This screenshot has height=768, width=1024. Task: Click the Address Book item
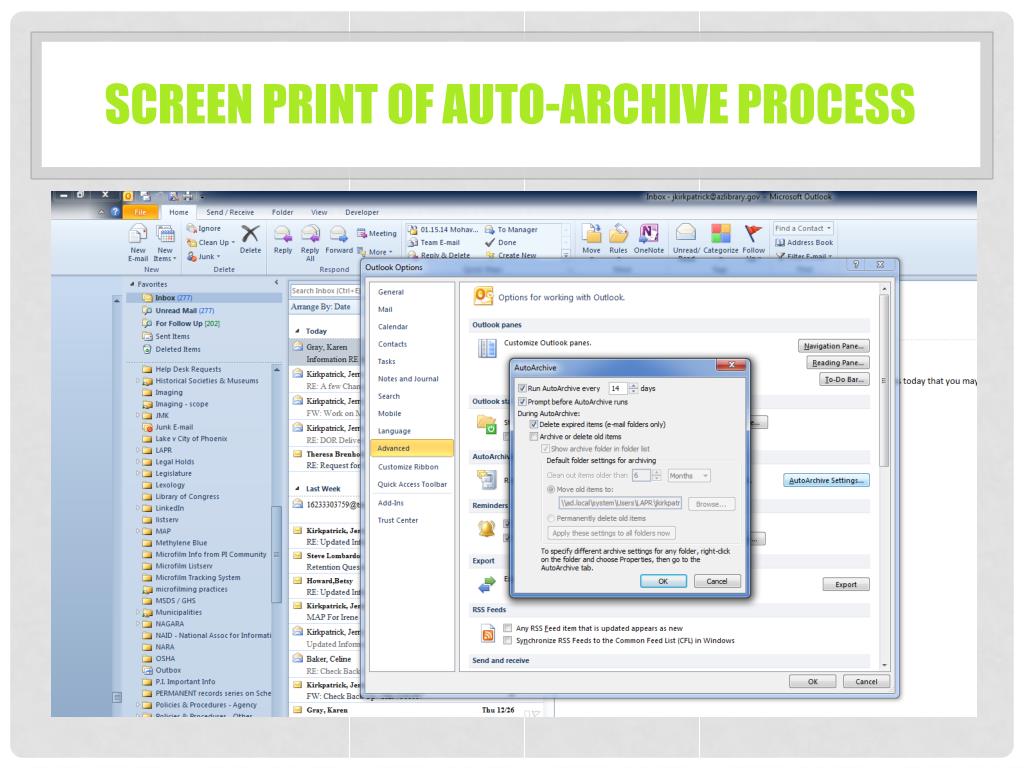click(804, 242)
